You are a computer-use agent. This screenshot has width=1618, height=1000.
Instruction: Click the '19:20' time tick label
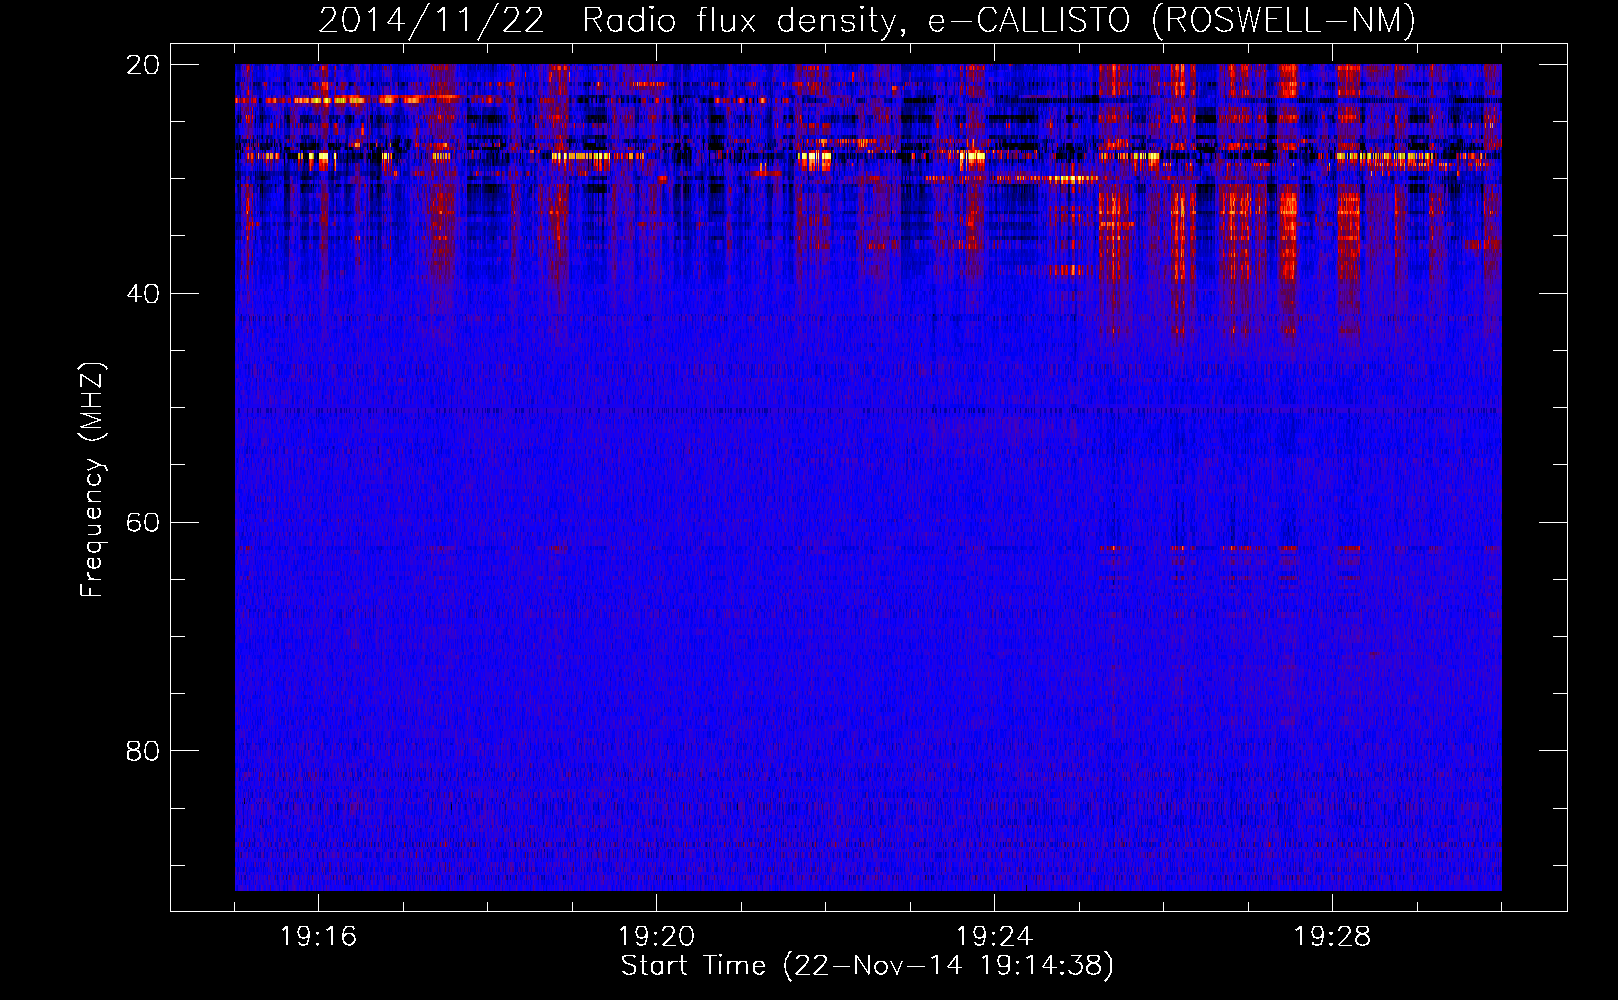656,937
